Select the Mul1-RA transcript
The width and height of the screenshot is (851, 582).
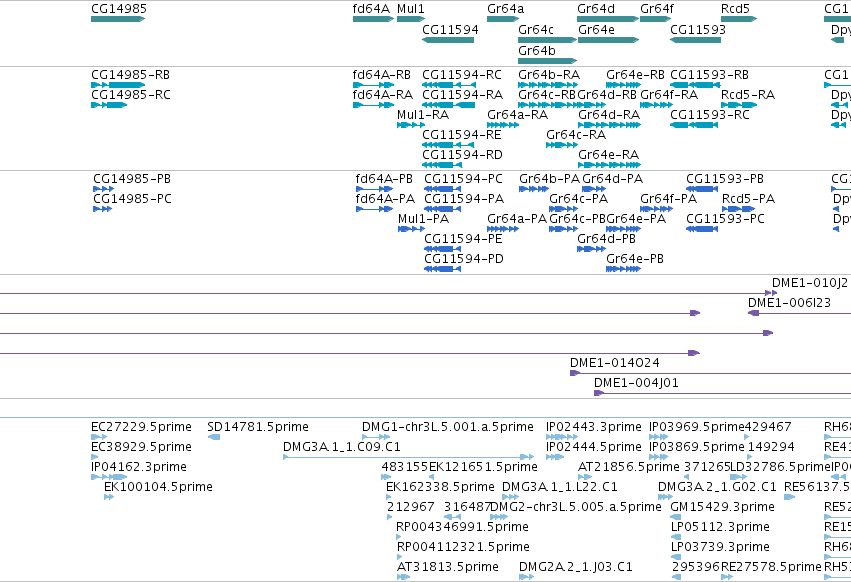(411, 125)
